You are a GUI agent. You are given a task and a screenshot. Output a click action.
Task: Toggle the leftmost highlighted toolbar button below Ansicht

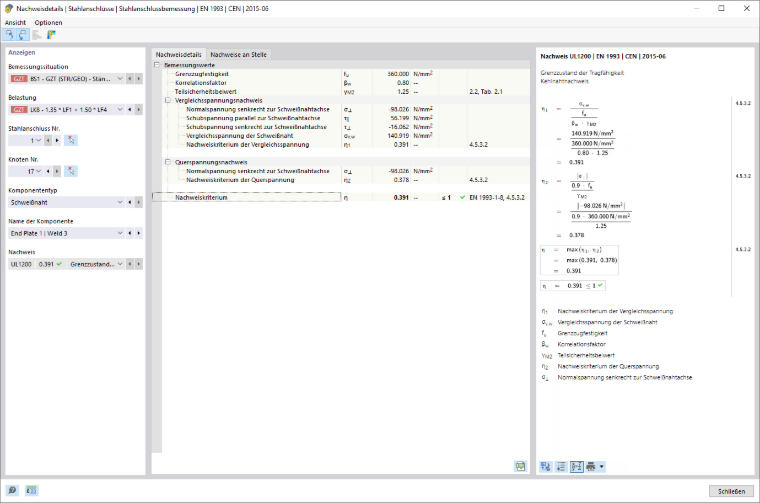tap(9, 34)
